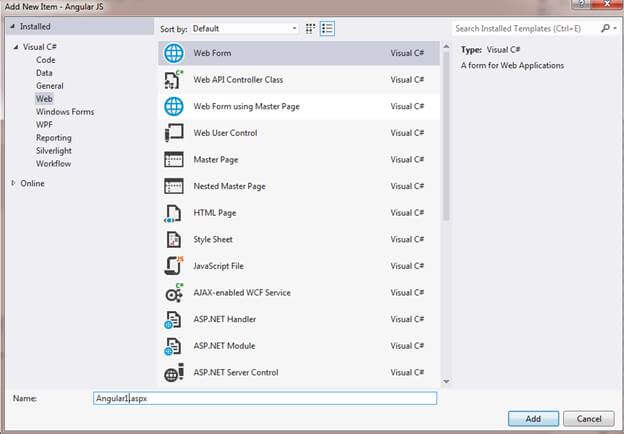This screenshot has height=434, width=624.
Task: Select the Master Page template icon
Action: pyautogui.click(x=174, y=160)
